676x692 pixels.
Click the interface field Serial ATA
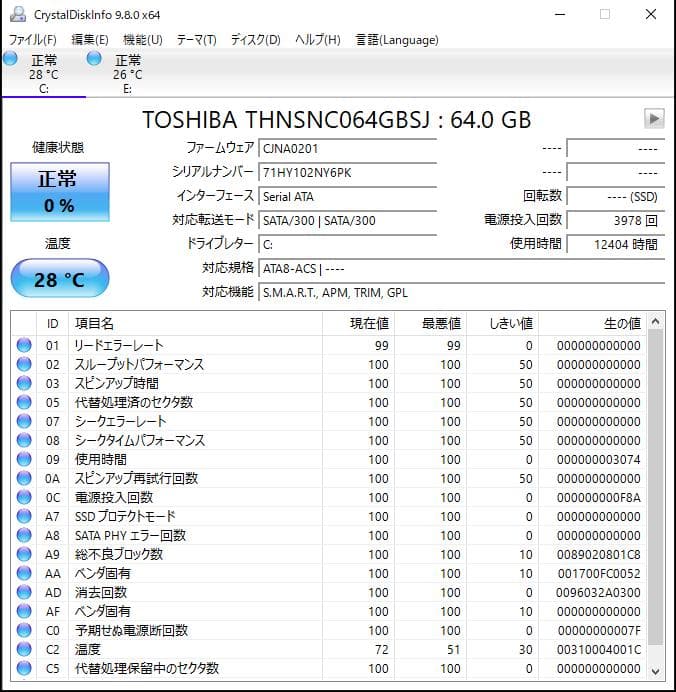pos(347,196)
